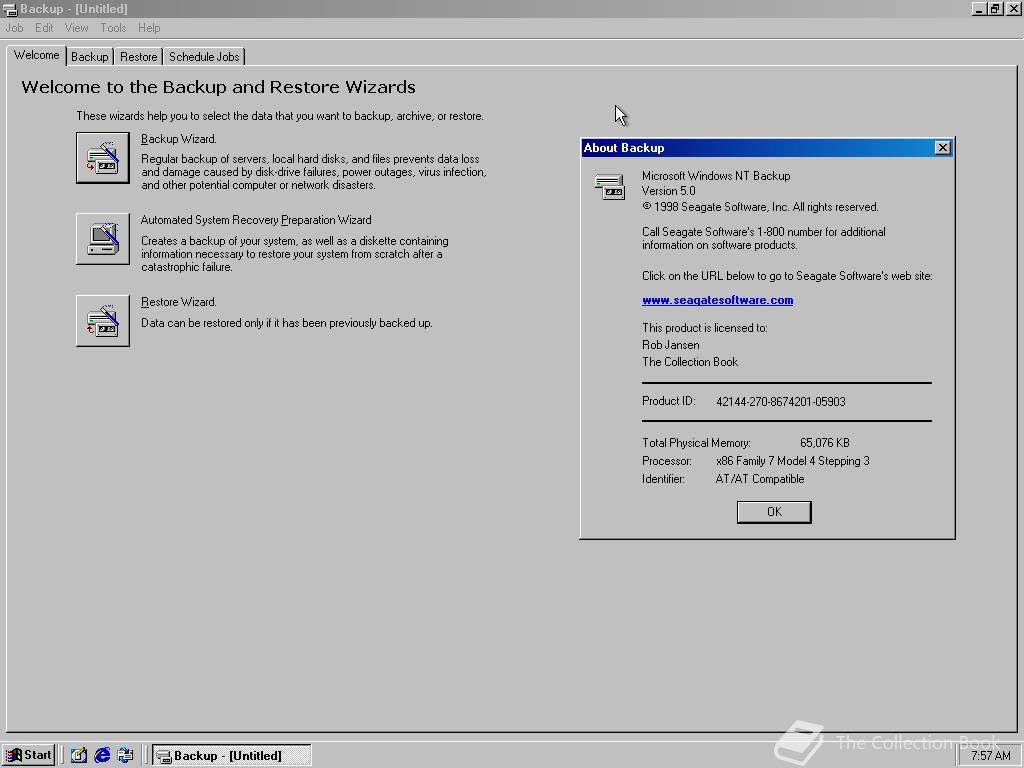
Task: Open the View menu
Action: [76, 28]
